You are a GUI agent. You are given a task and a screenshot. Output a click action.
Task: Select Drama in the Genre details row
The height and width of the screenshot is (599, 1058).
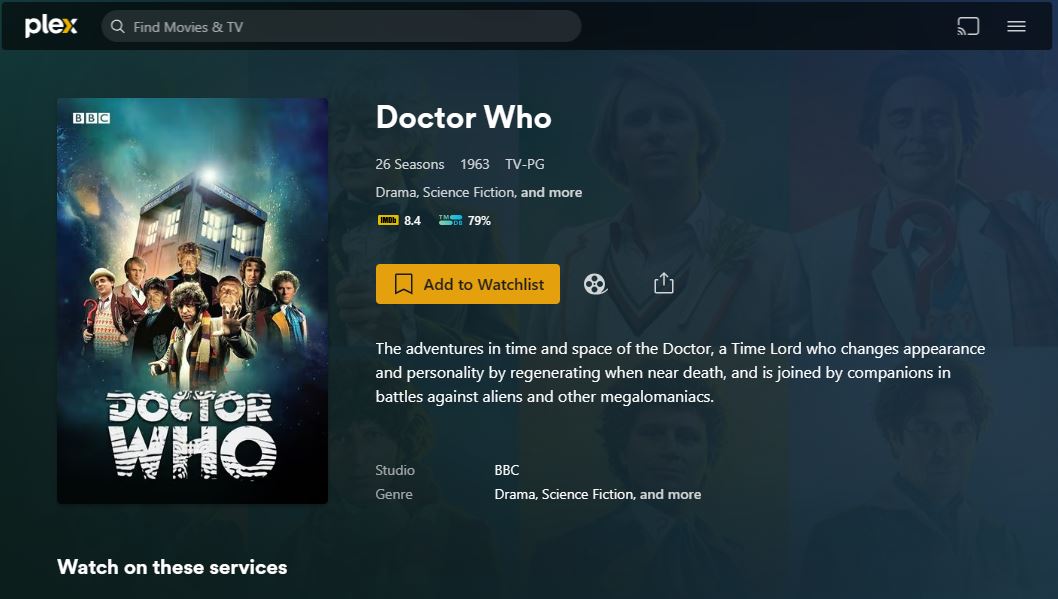click(515, 494)
